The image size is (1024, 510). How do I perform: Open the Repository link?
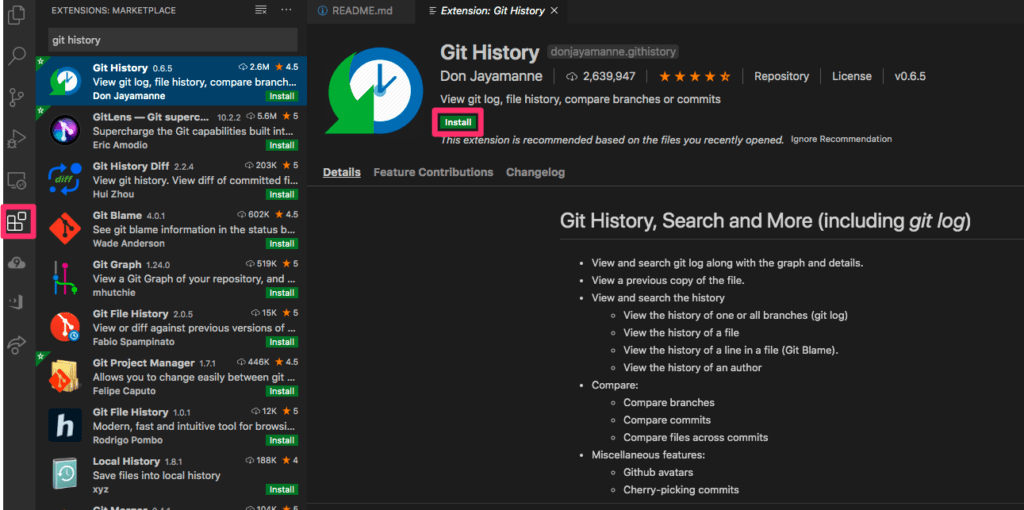(x=781, y=76)
